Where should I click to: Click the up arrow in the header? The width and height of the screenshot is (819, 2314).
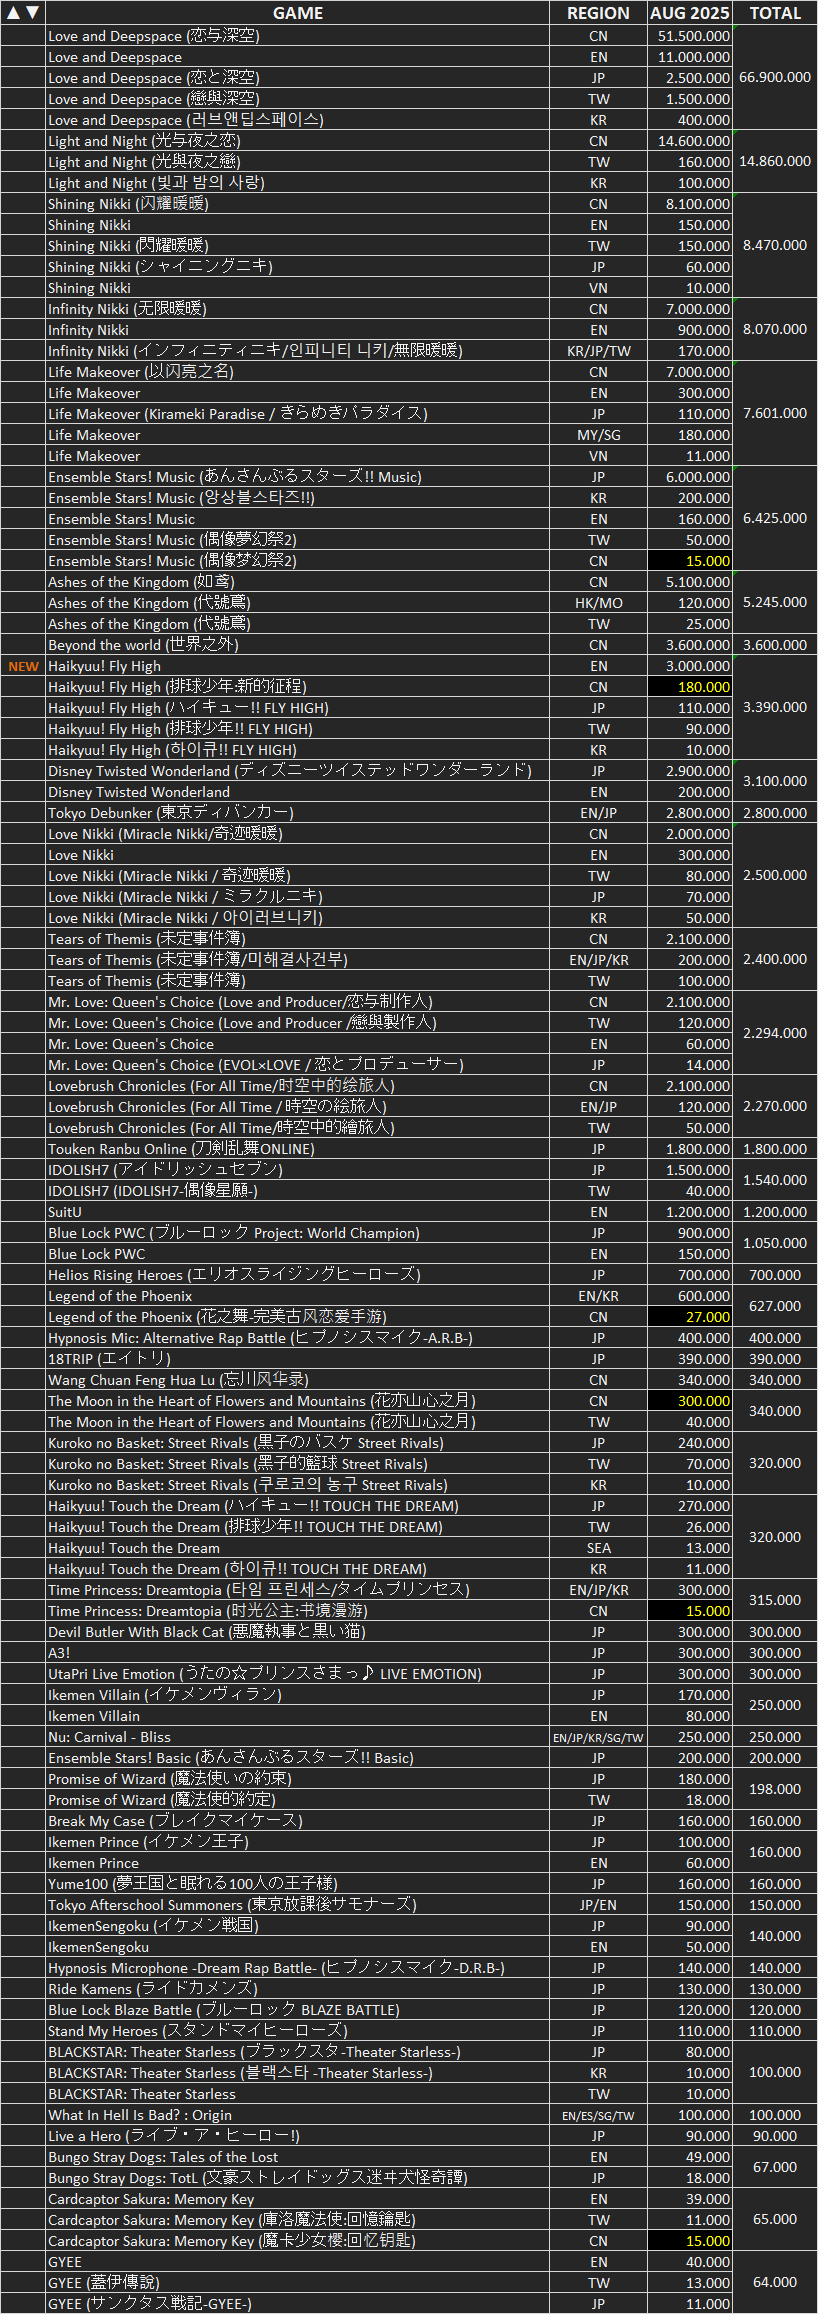[x=14, y=13]
